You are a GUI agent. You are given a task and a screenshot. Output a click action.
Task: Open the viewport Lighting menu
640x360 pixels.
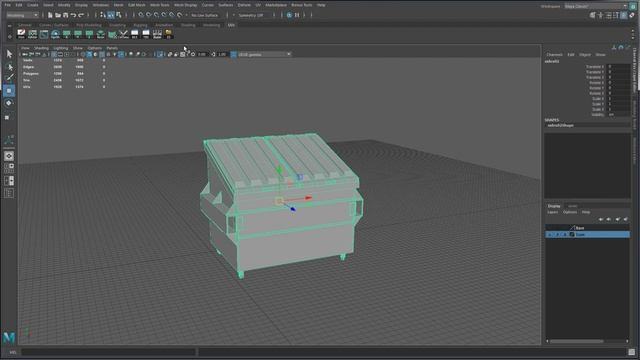61,48
